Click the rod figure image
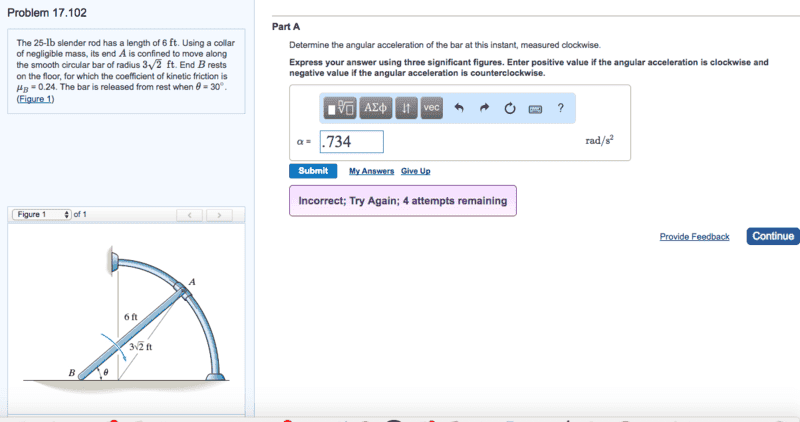Screen dimensions: 800x422 tap(126, 319)
